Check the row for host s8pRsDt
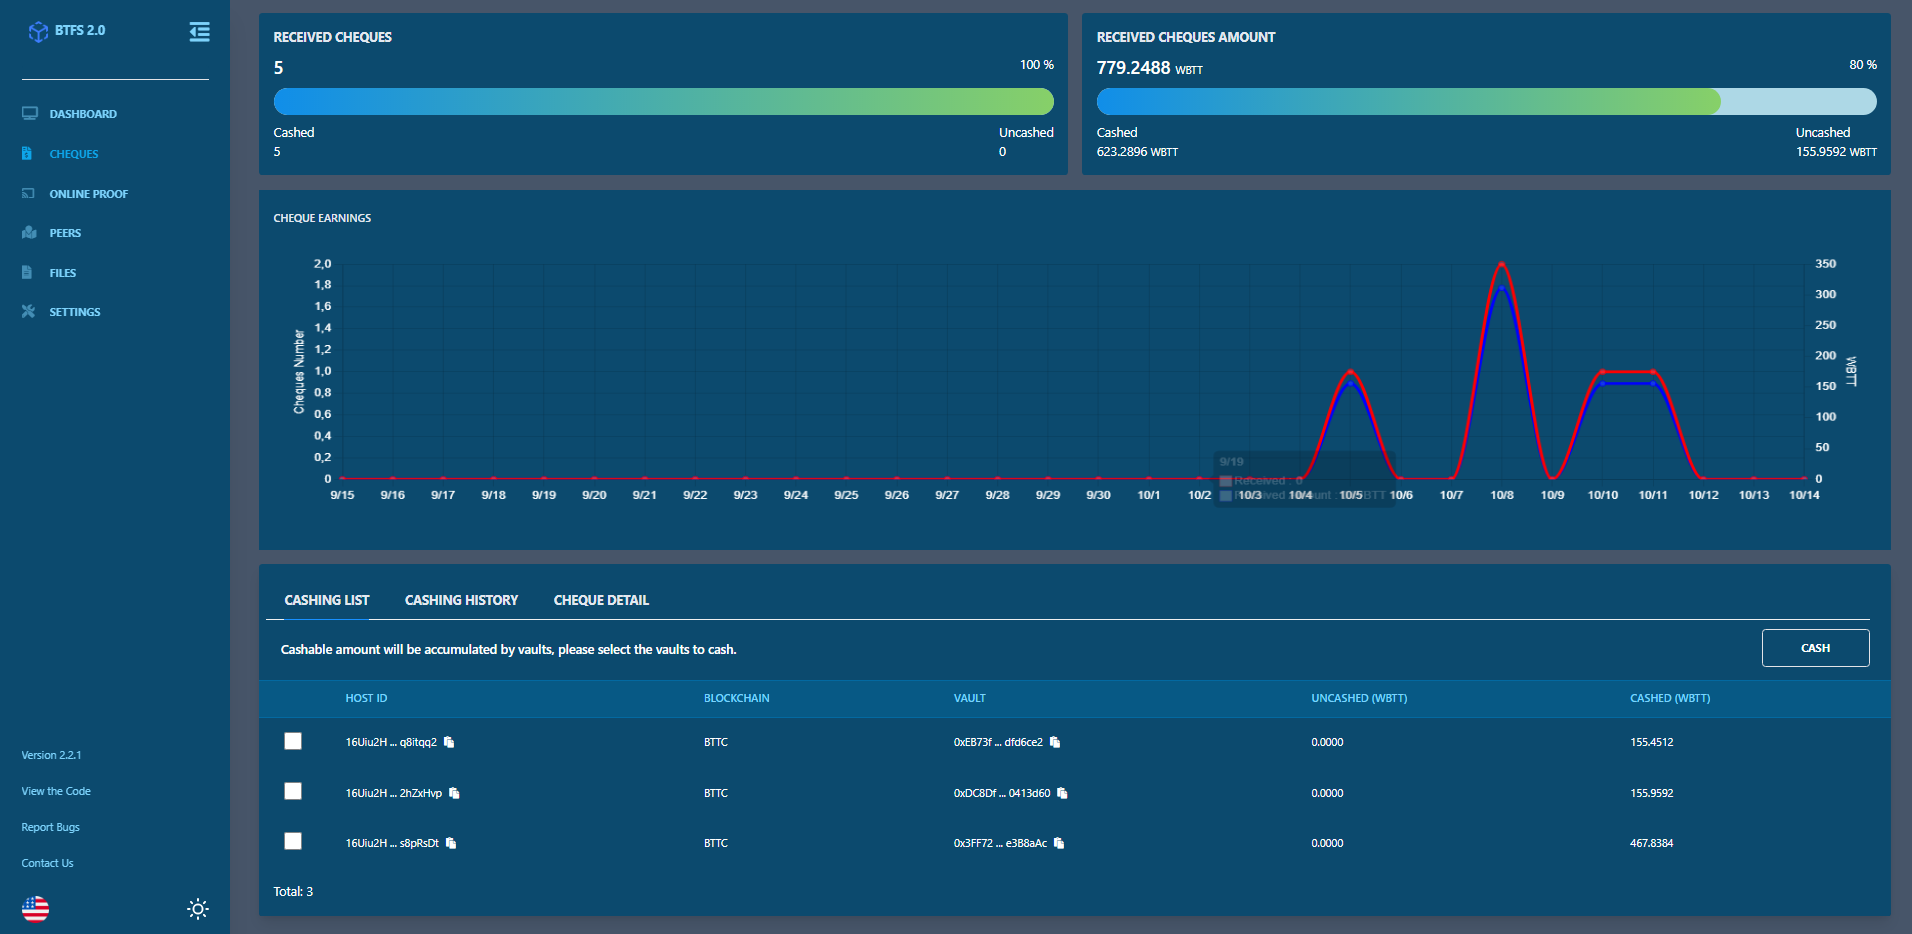This screenshot has height=934, width=1912. pyautogui.click(x=293, y=841)
